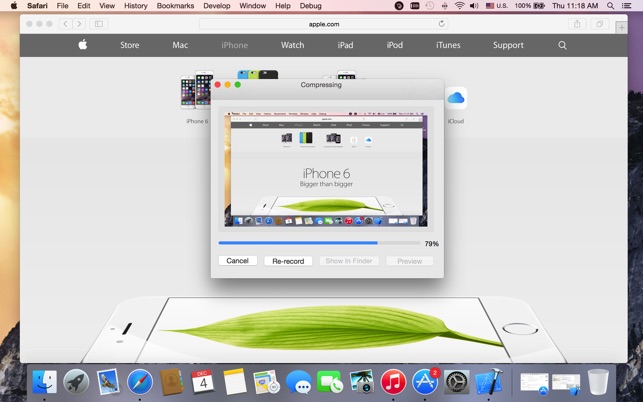This screenshot has height=402, width=643.
Task: Open iTunes link in Apple nav
Action: [x=448, y=45]
